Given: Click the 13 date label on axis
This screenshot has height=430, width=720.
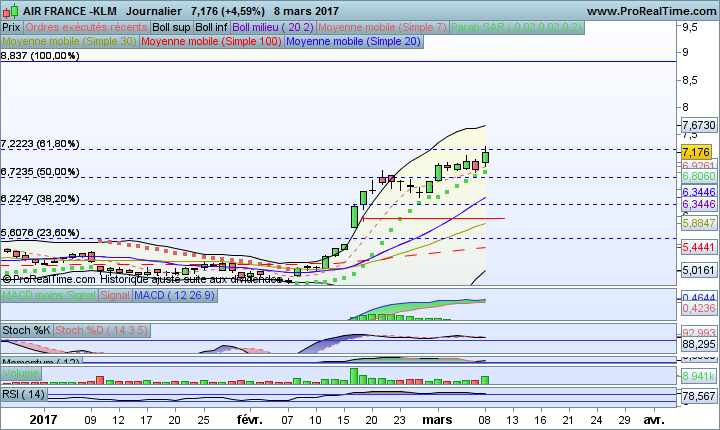Looking at the screenshot, I should [512, 420].
